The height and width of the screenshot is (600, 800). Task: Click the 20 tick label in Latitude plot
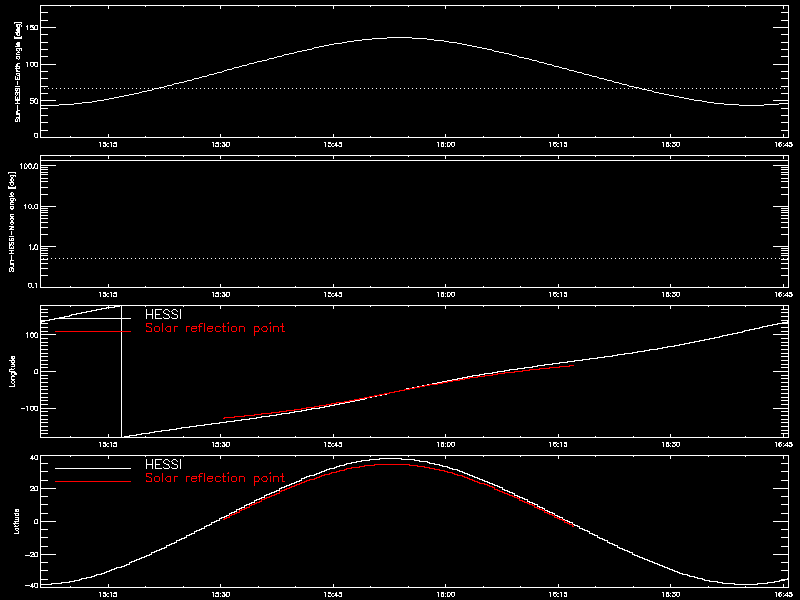(35, 489)
